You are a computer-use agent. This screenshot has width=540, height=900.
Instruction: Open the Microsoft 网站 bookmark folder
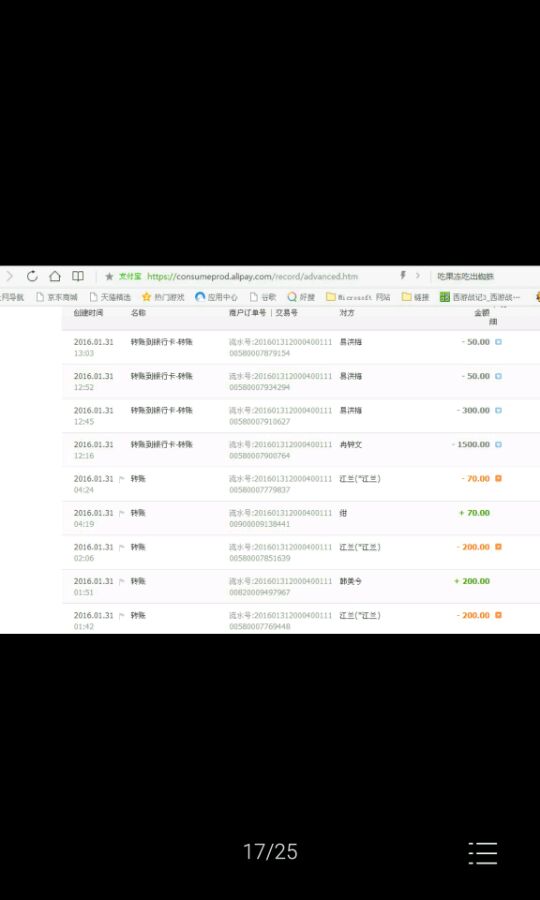tap(358, 297)
